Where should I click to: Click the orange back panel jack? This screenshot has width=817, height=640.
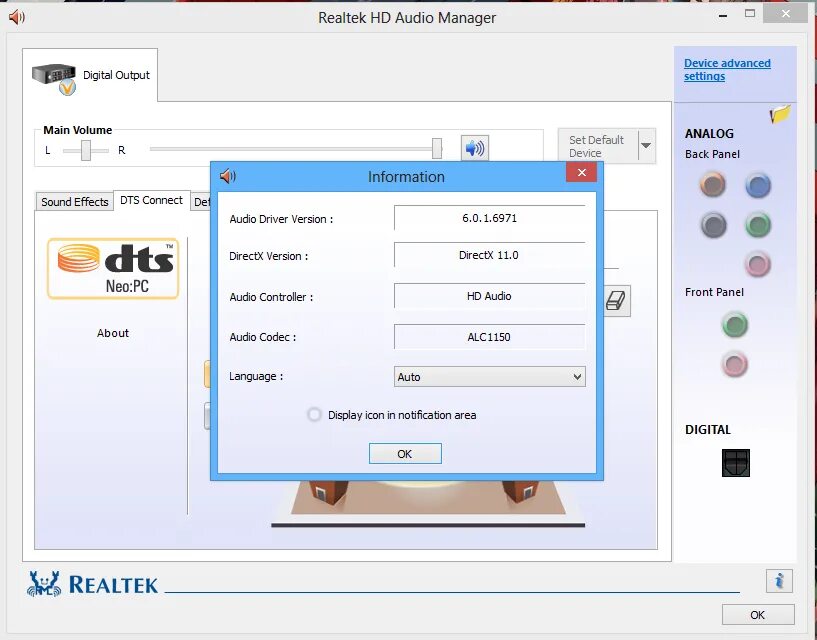coord(712,185)
